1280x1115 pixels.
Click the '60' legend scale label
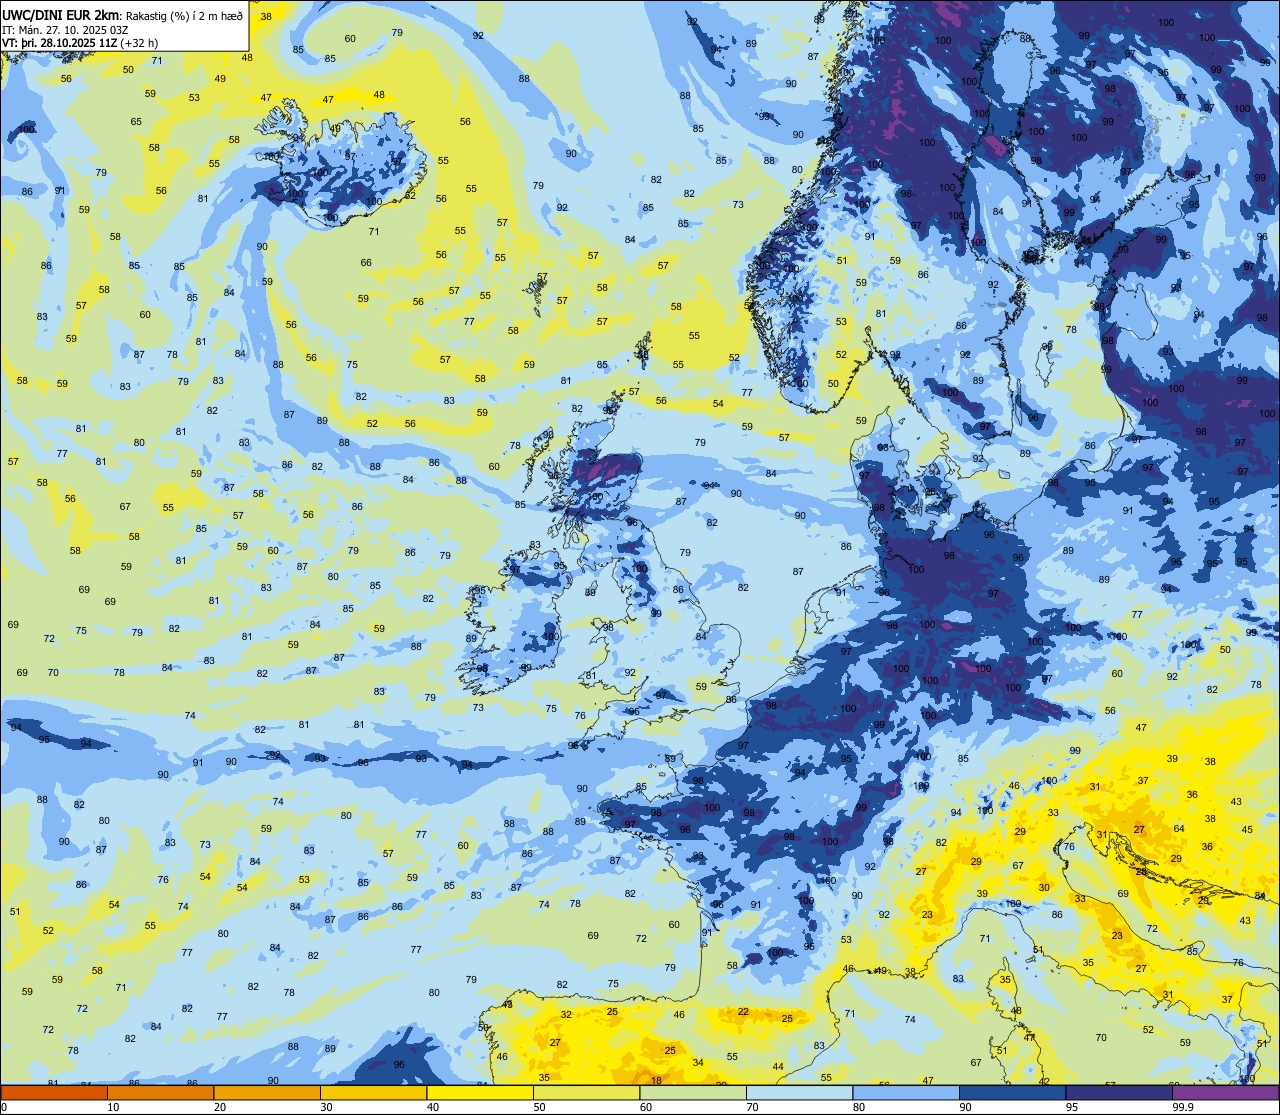click(646, 1107)
